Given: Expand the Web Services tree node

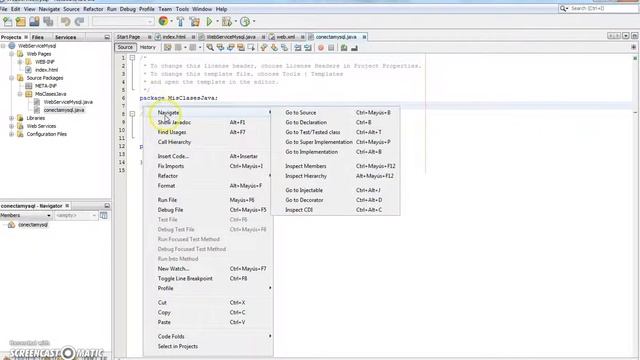Looking at the screenshot, I should (x=11, y=126).
